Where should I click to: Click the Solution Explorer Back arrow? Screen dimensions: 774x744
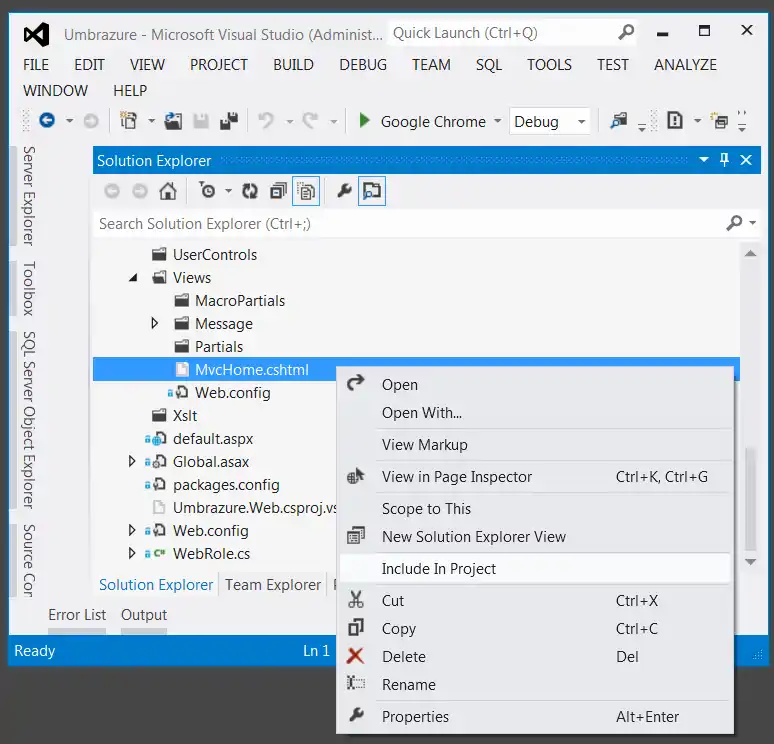point(112,191)
